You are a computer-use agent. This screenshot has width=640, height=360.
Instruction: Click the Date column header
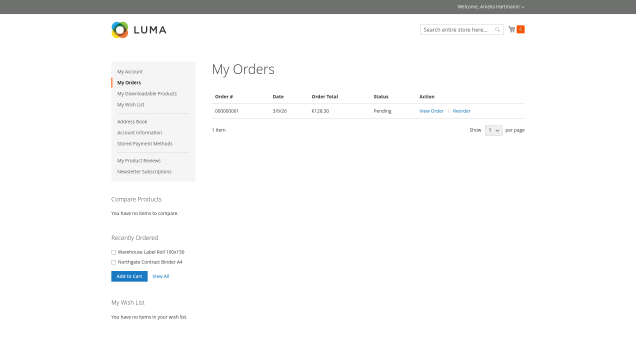(x=278, y=97)
